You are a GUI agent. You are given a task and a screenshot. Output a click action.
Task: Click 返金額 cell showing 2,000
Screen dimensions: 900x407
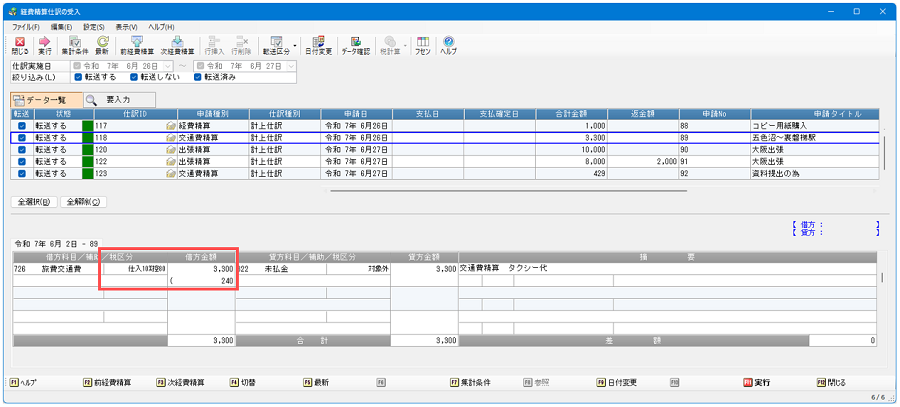click(643, 162)
